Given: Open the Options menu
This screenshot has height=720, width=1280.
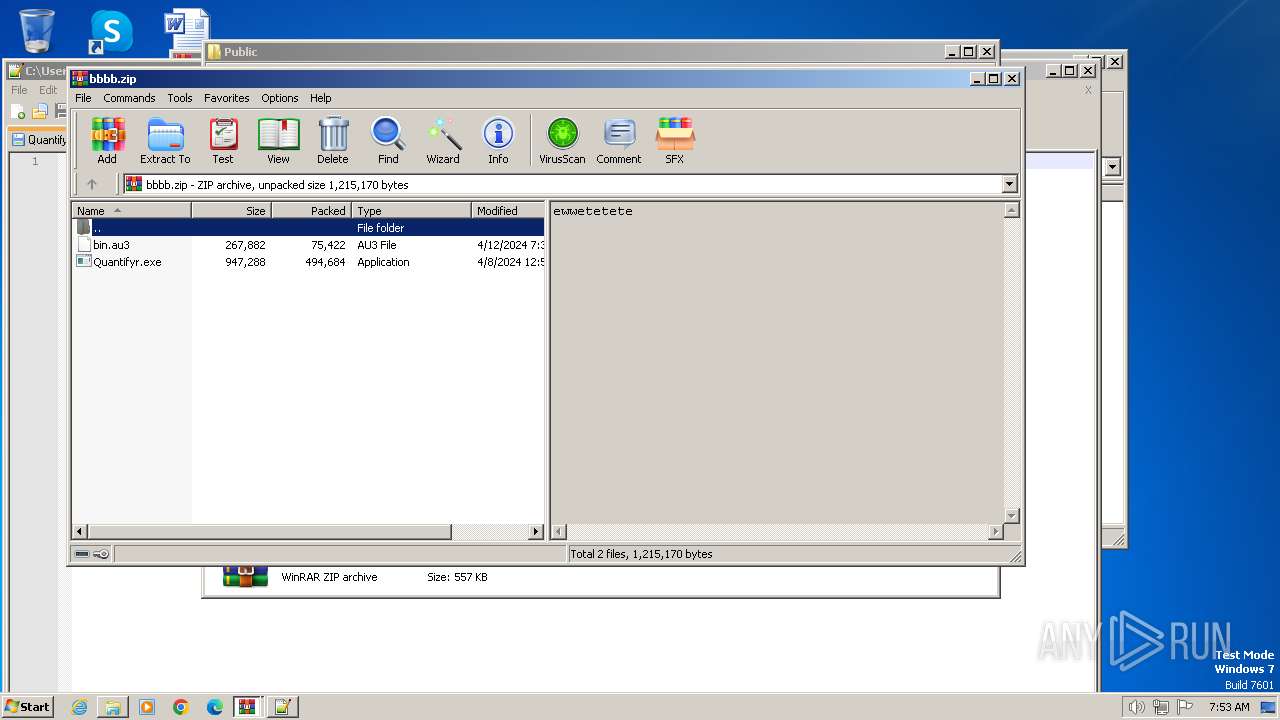Looking at the screenshot, I should click(x=280, y=98).
